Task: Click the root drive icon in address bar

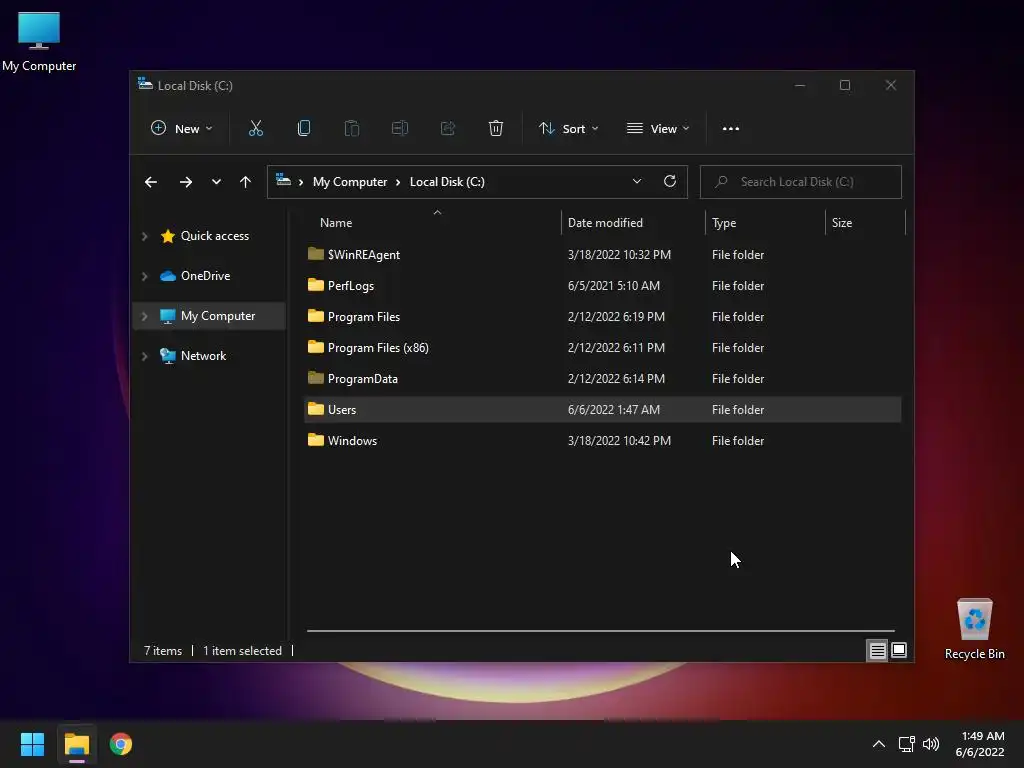Action: tap(283, 180)
